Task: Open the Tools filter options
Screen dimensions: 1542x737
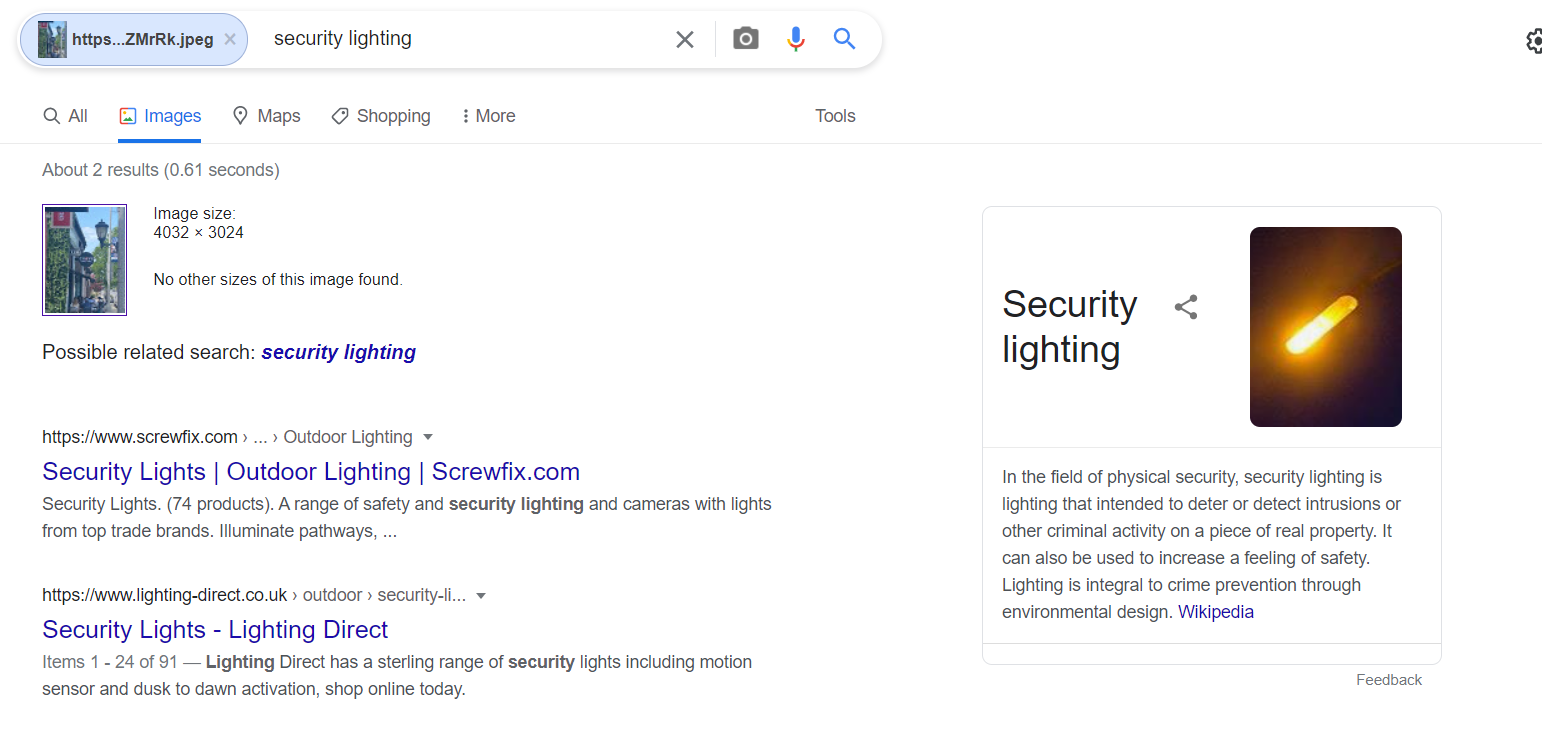Action: 835,116
